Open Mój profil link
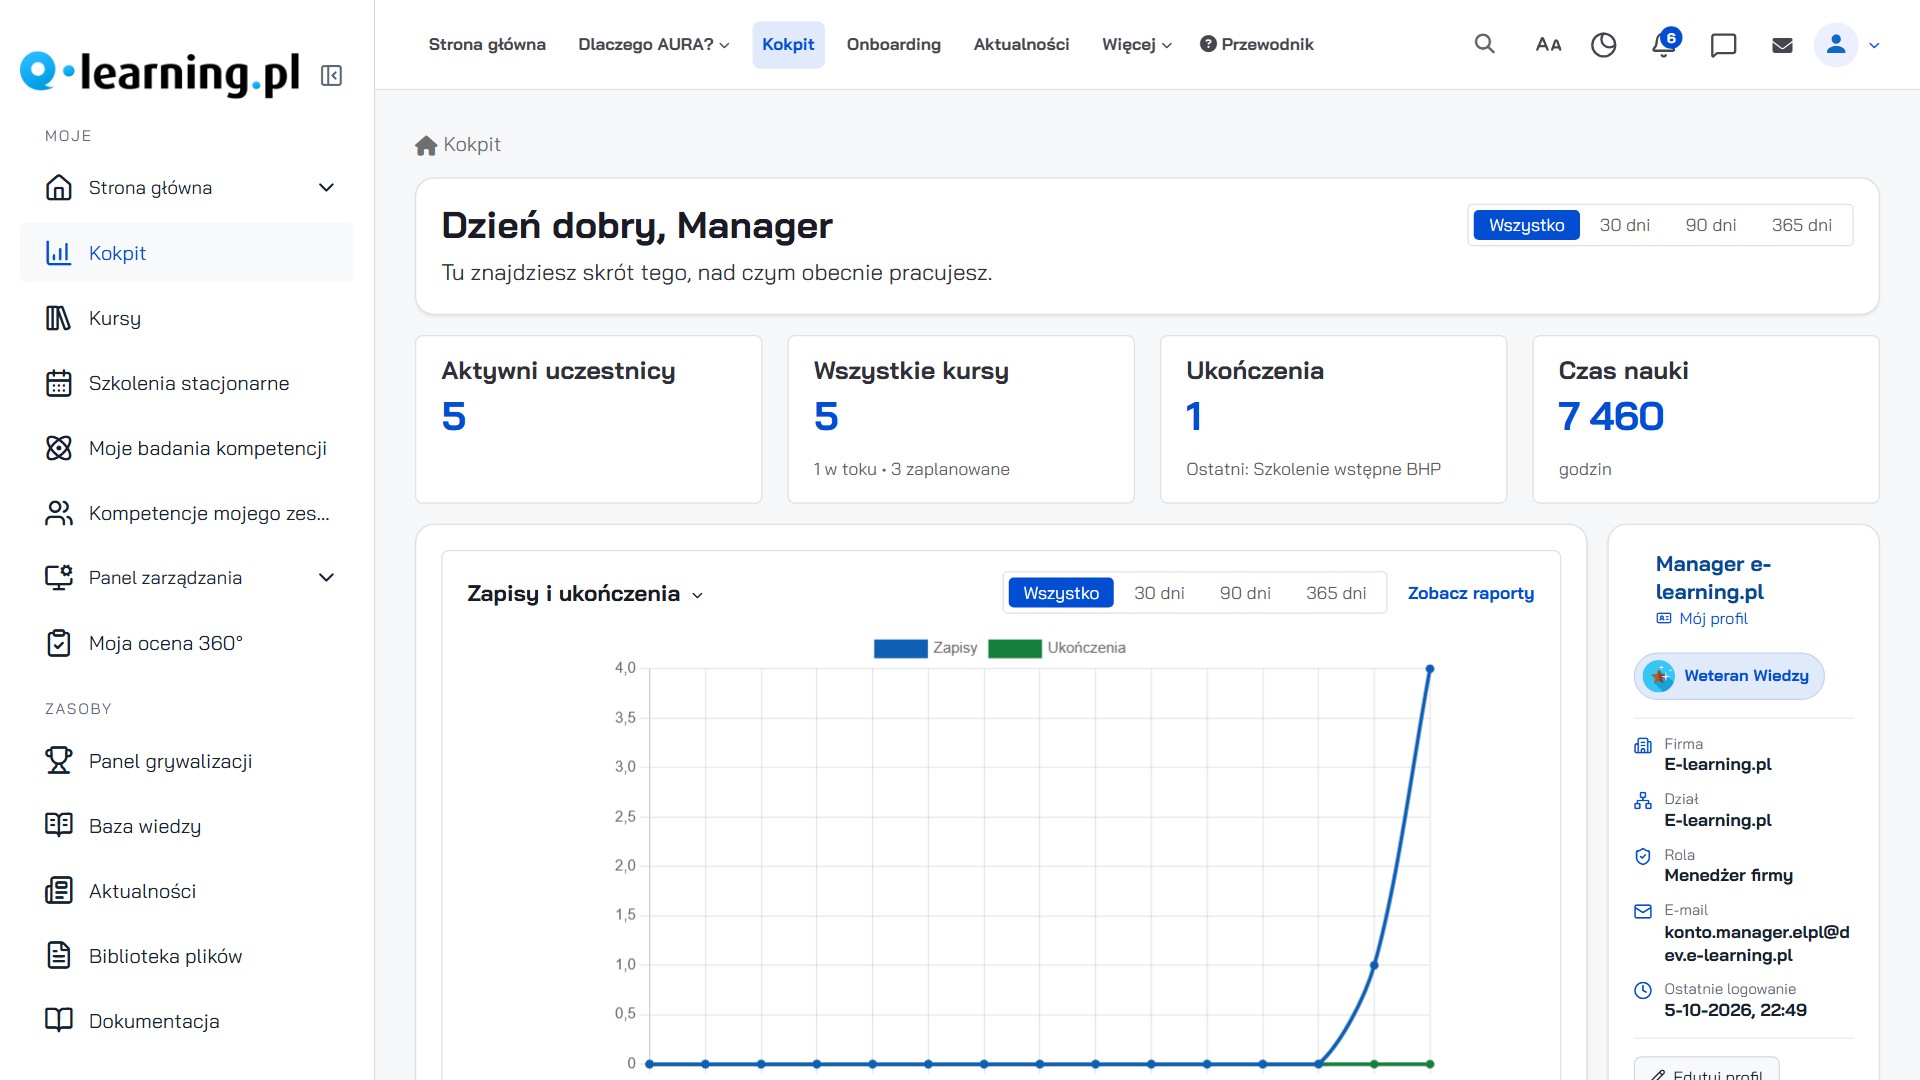The height and width of the screenshot is (1080, 1920). click(1702, 619)
